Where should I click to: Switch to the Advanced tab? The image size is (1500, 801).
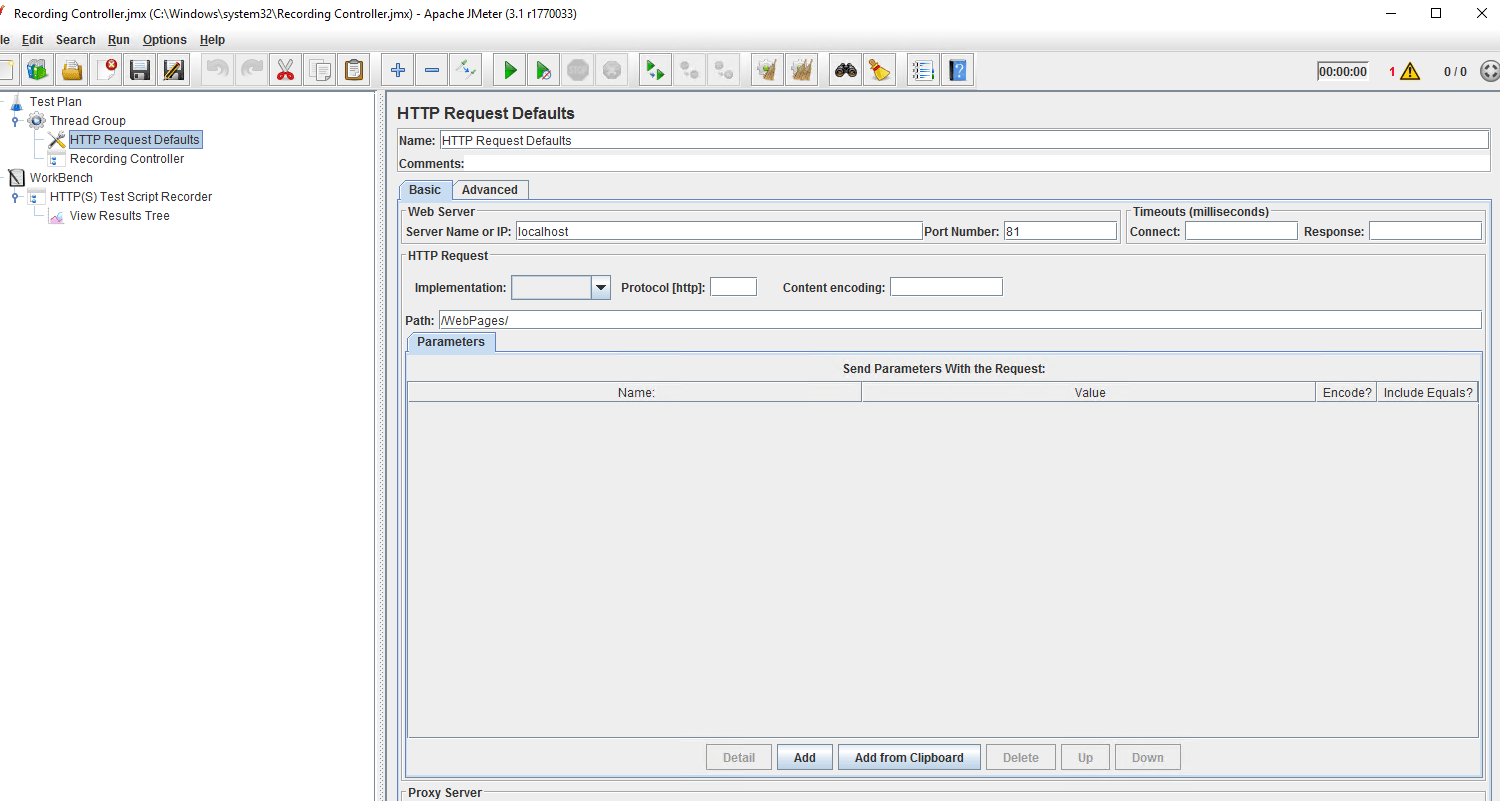(490, 189)
